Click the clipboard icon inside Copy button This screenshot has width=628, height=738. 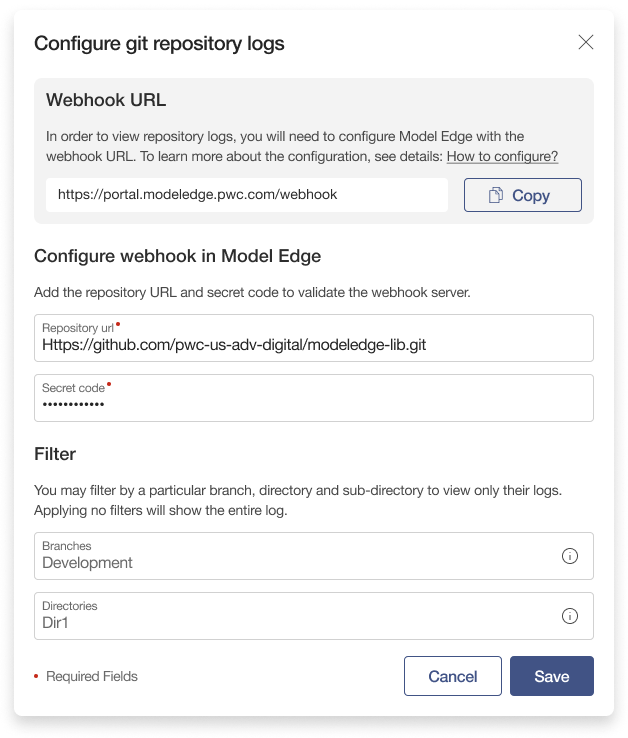coord(495,196)
